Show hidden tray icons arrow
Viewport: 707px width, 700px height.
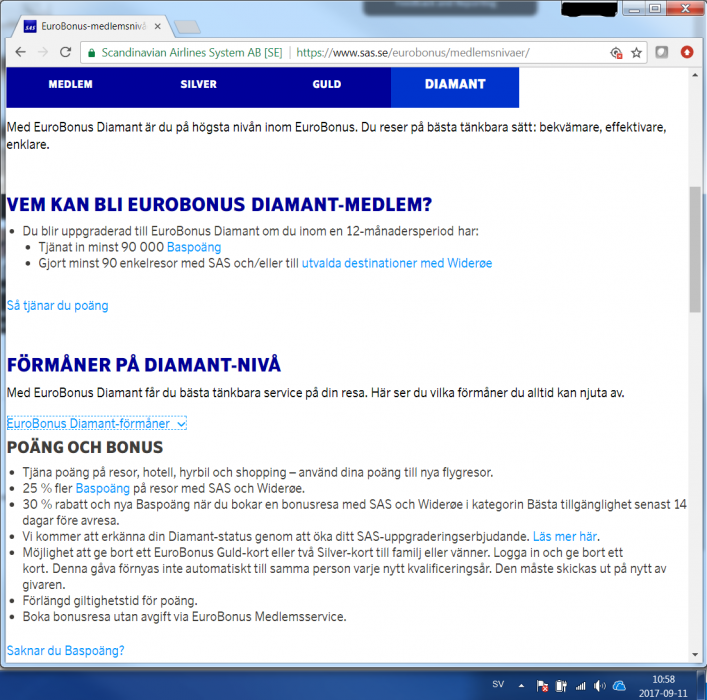click(x=523, y=686)
